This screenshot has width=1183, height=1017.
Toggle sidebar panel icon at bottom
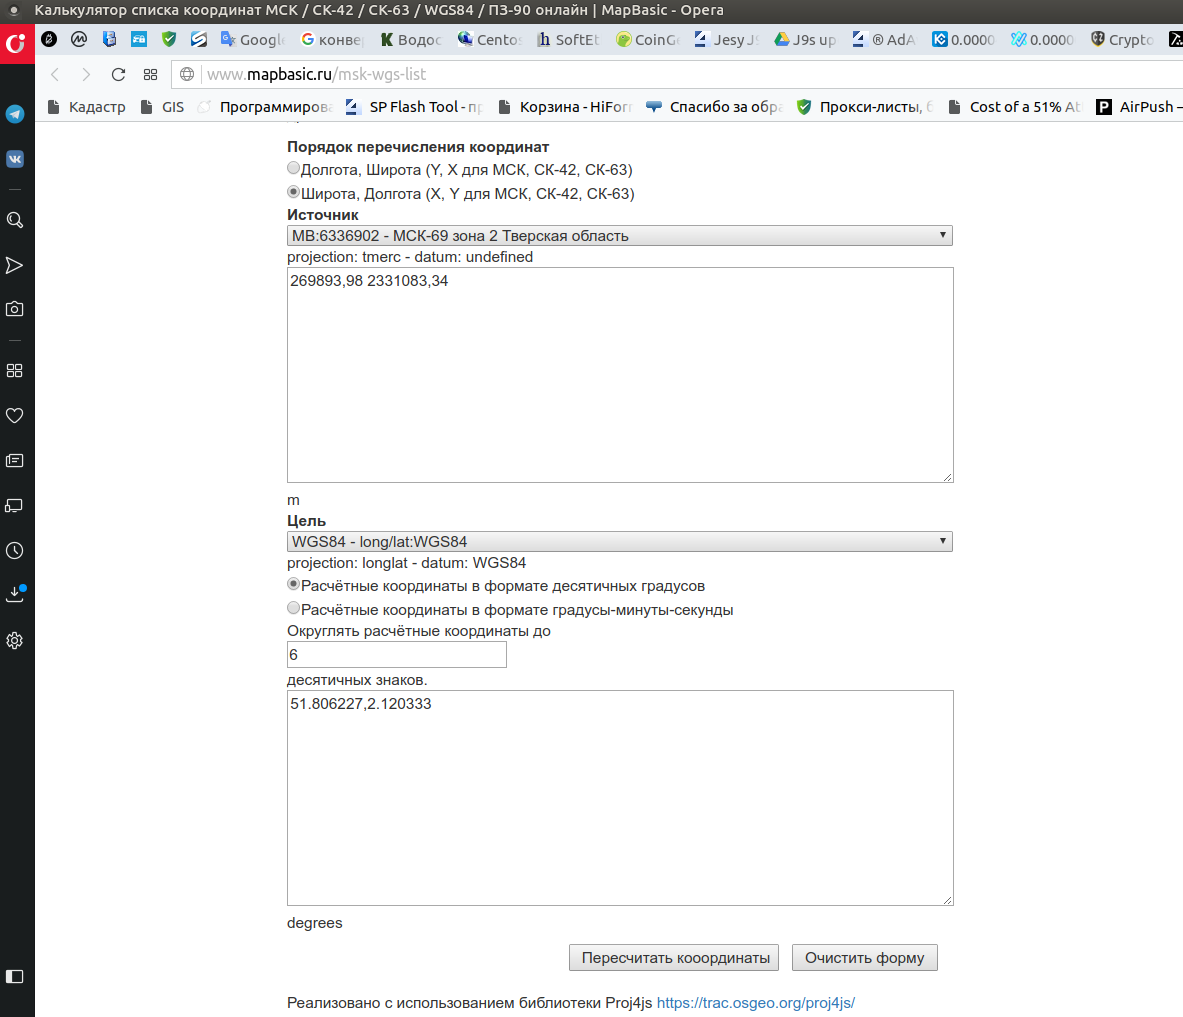click(15, 976)
